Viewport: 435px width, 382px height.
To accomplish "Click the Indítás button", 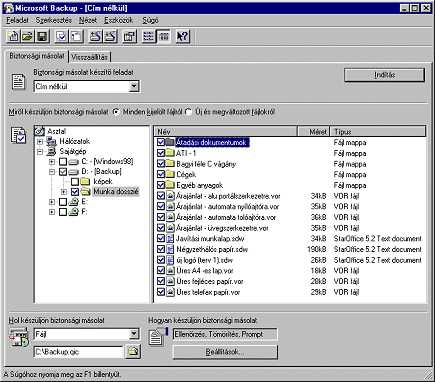I will point(385,75).
